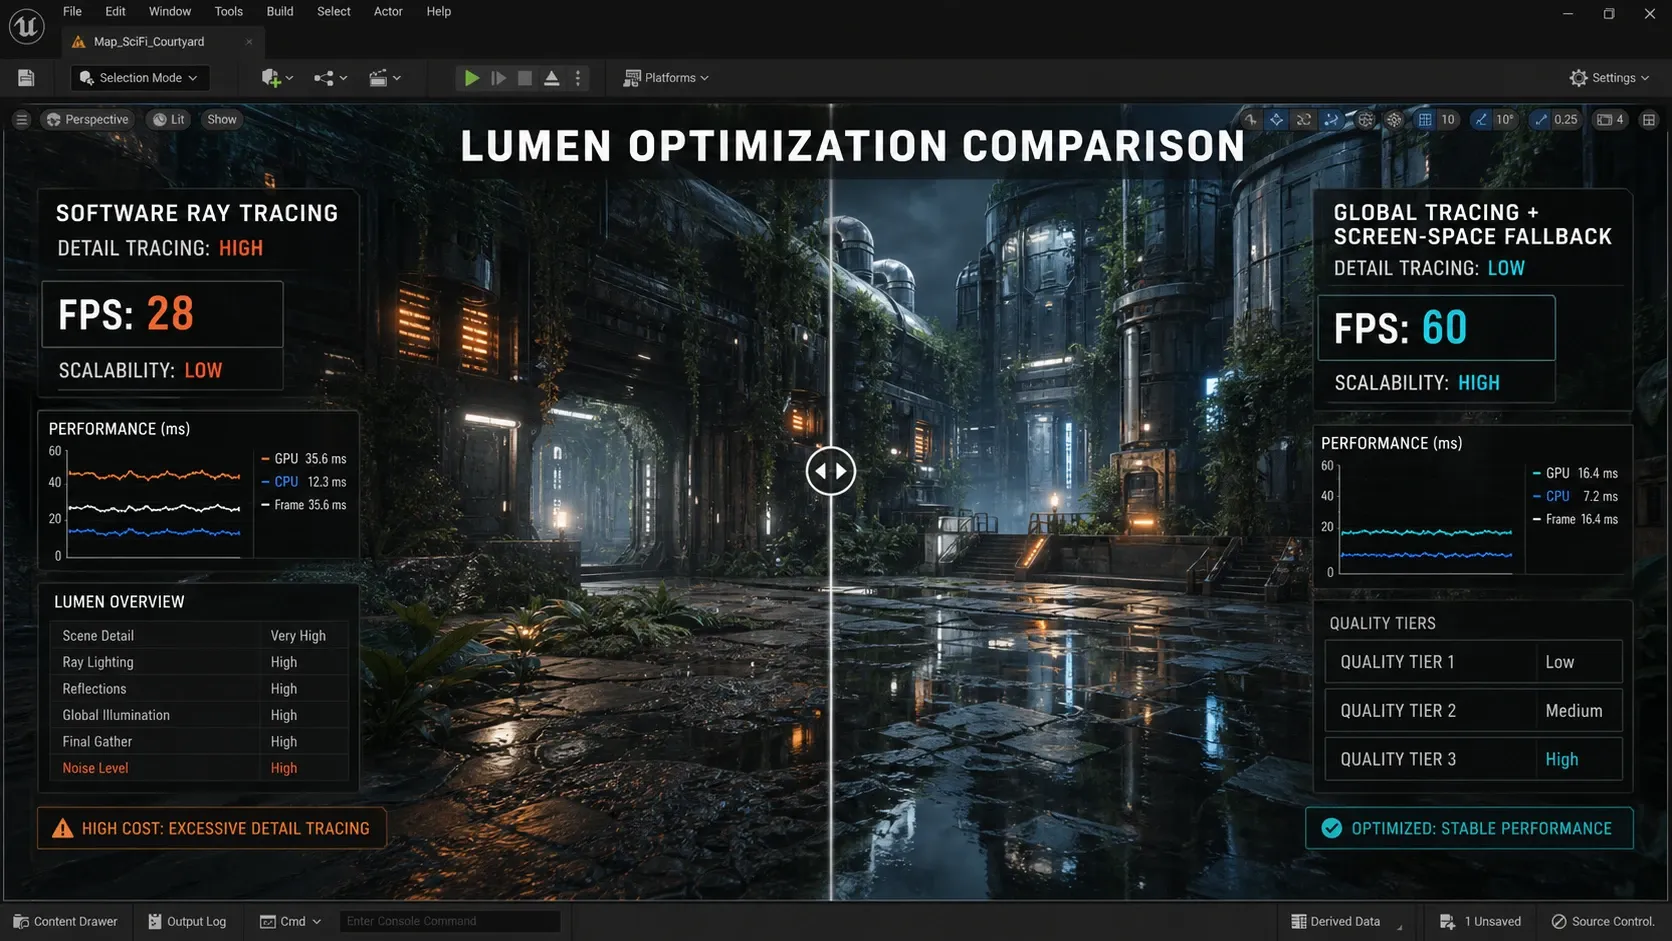Open viewport options hamburger menu
This screenshot has height=941, width=1672.
coord(21,119)
